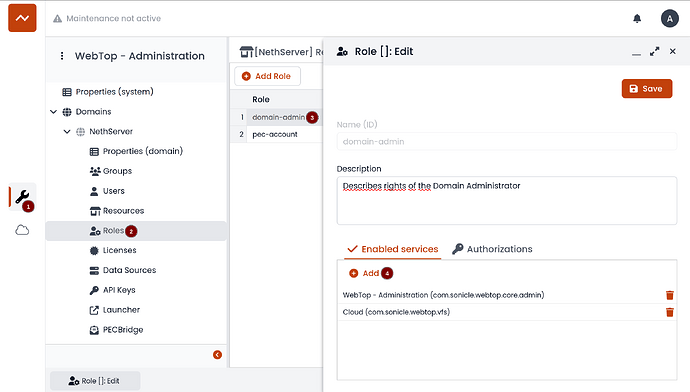Click the administration wrench icon in sidebar
690x392 pixels.
pos(22,197)
